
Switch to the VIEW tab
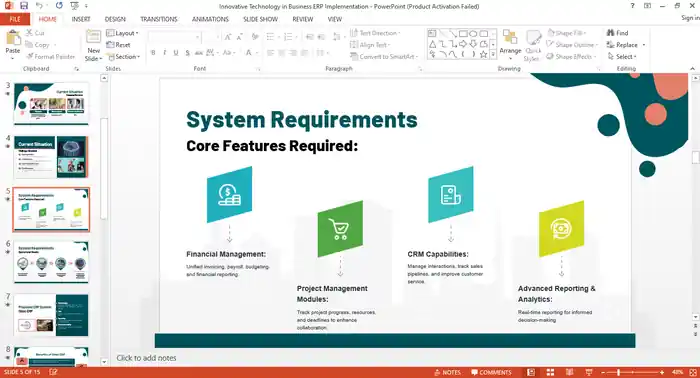[x=335, y=19]
